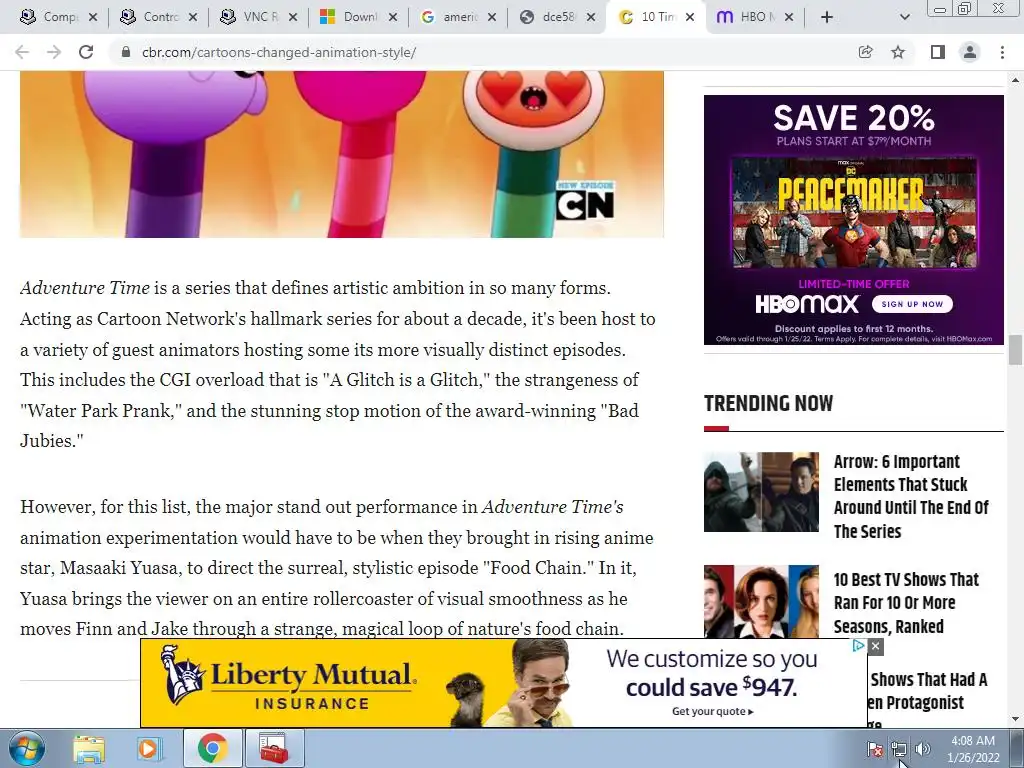This screenshot has height=768, width=1024.
Task: Open Arrow: 6 Important Elements article
Action: coord(911,496)
